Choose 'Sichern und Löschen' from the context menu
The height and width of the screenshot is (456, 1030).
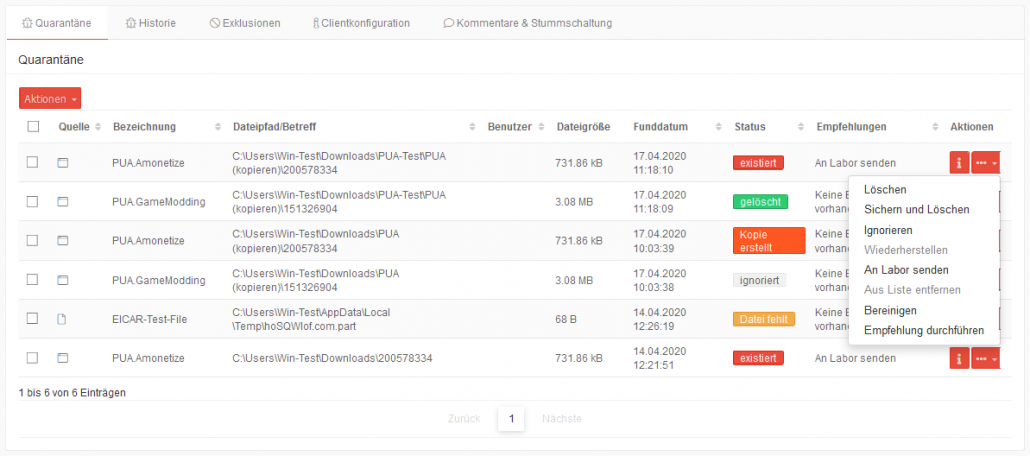pos(916,209)
